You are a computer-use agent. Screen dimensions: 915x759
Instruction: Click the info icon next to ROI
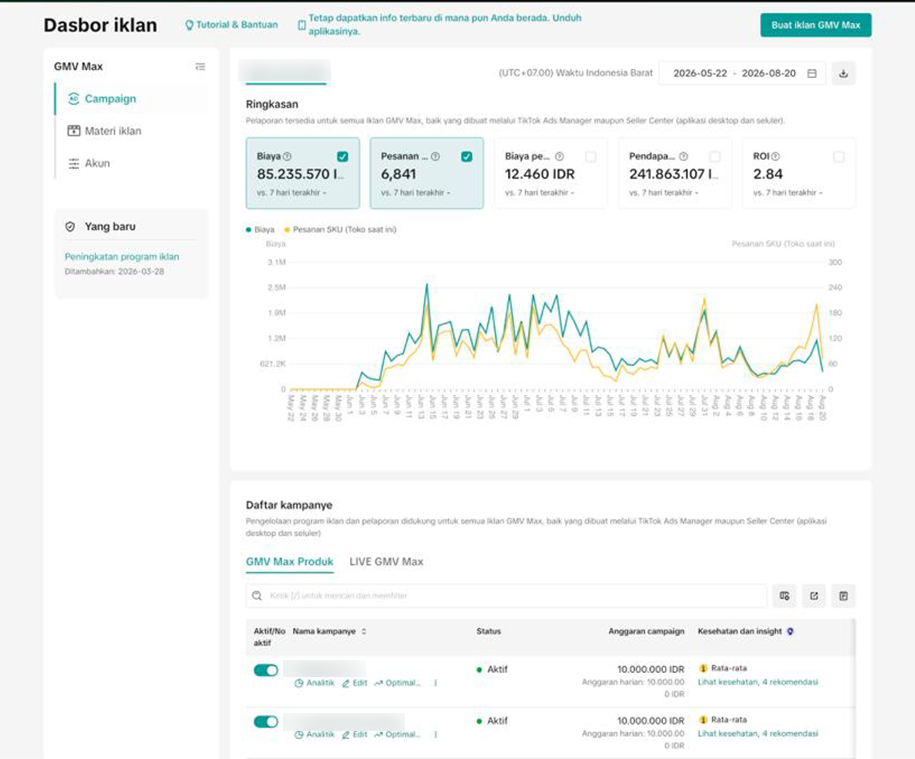point(776,156)
